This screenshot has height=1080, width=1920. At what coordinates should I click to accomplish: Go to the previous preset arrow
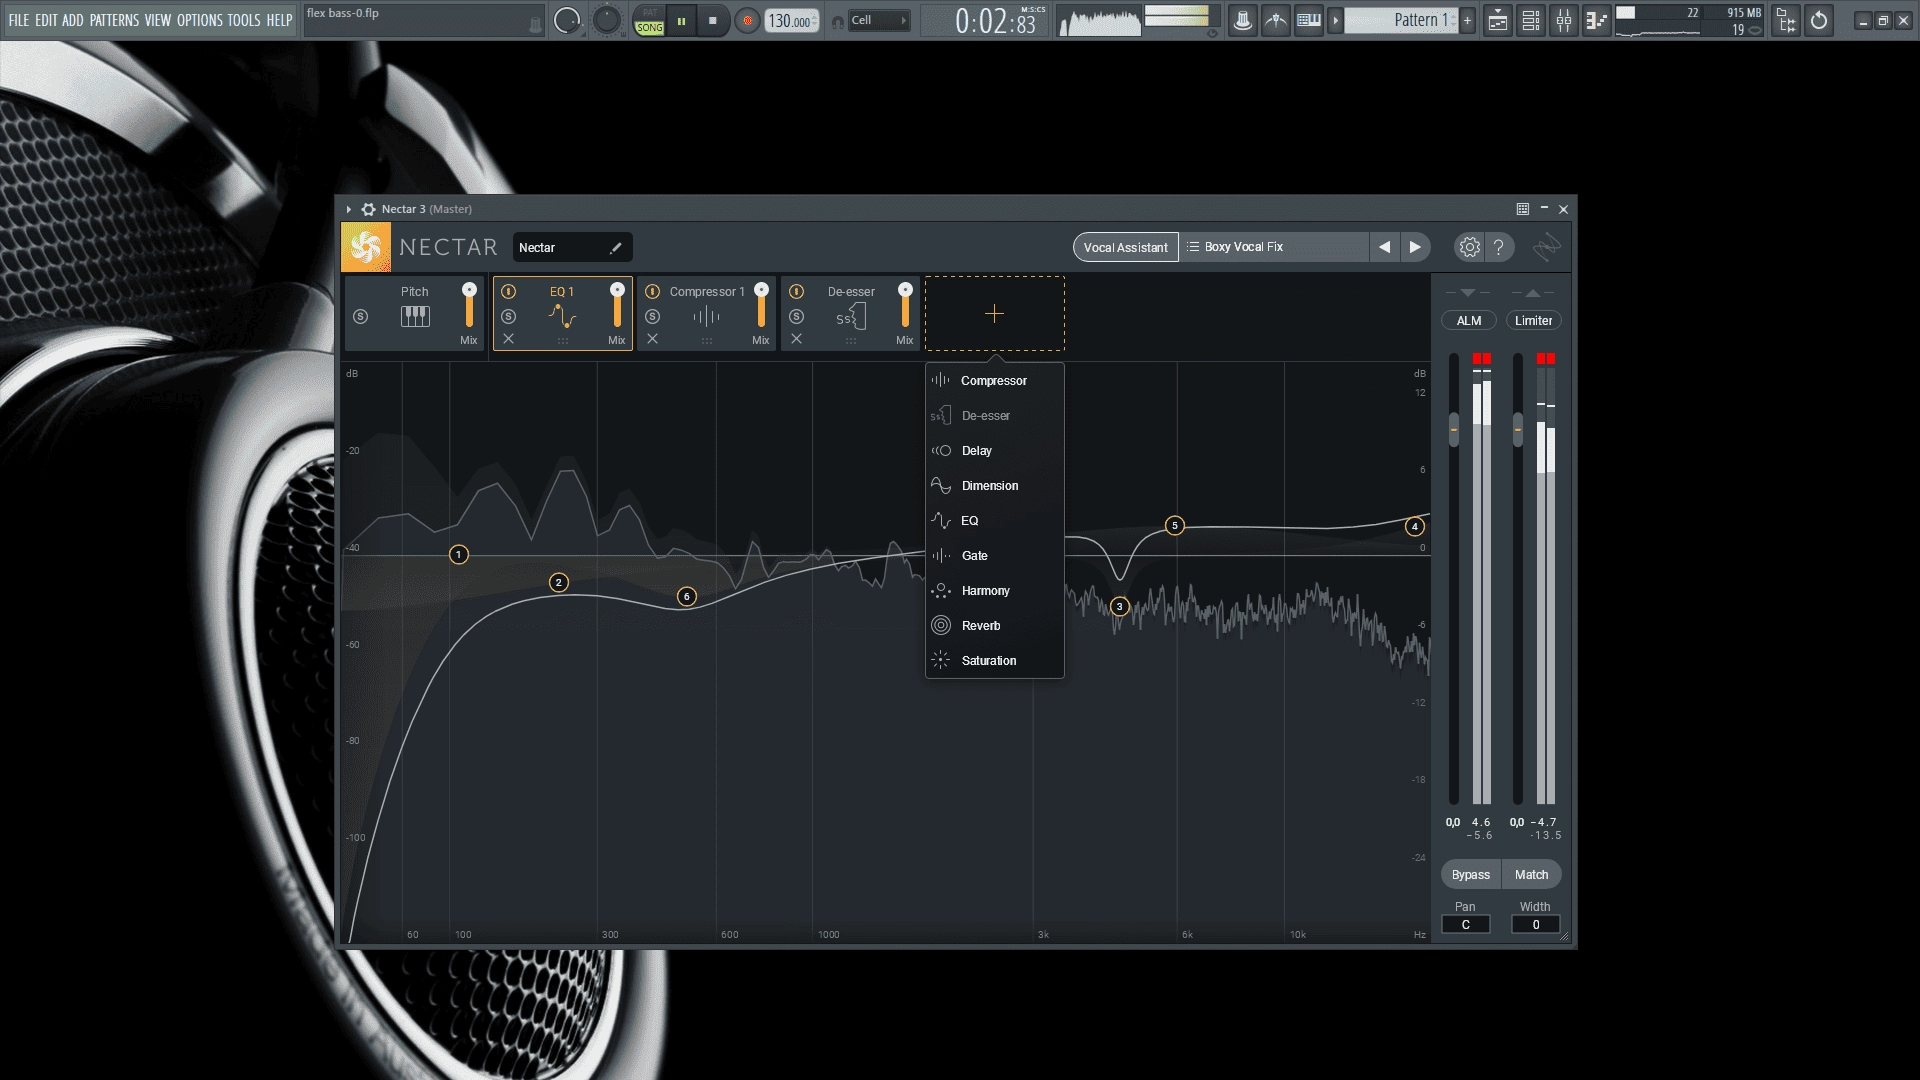point(1384,247)
